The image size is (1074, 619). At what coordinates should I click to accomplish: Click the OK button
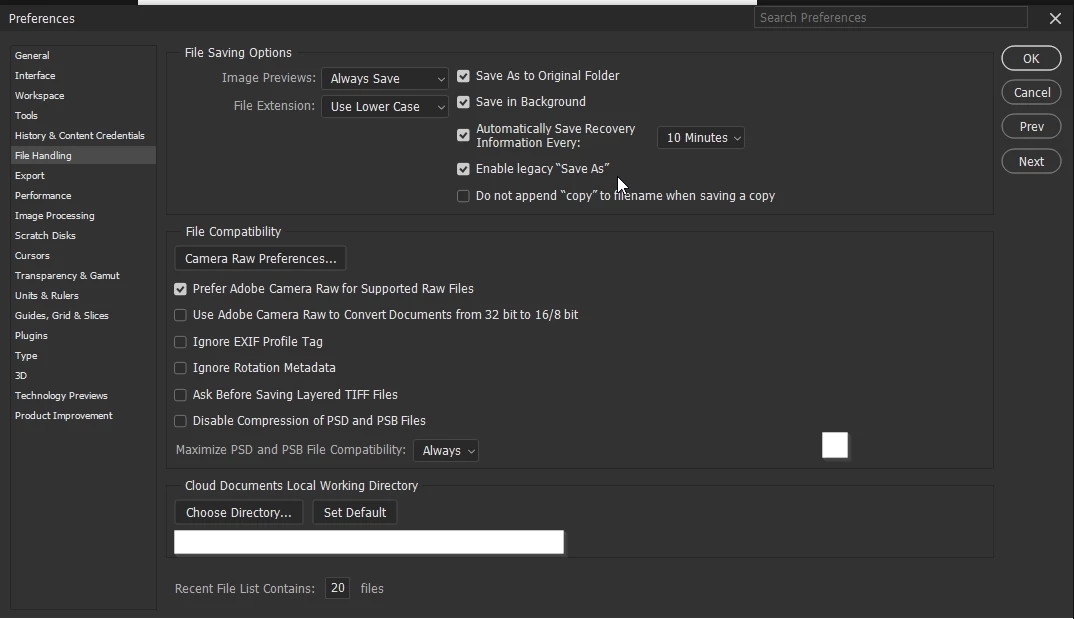[1031, 59]
